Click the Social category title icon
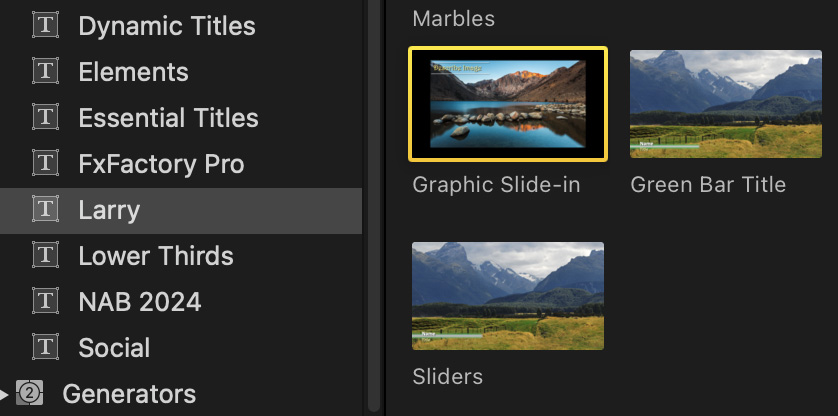The image size is (838, 416). 45,348
